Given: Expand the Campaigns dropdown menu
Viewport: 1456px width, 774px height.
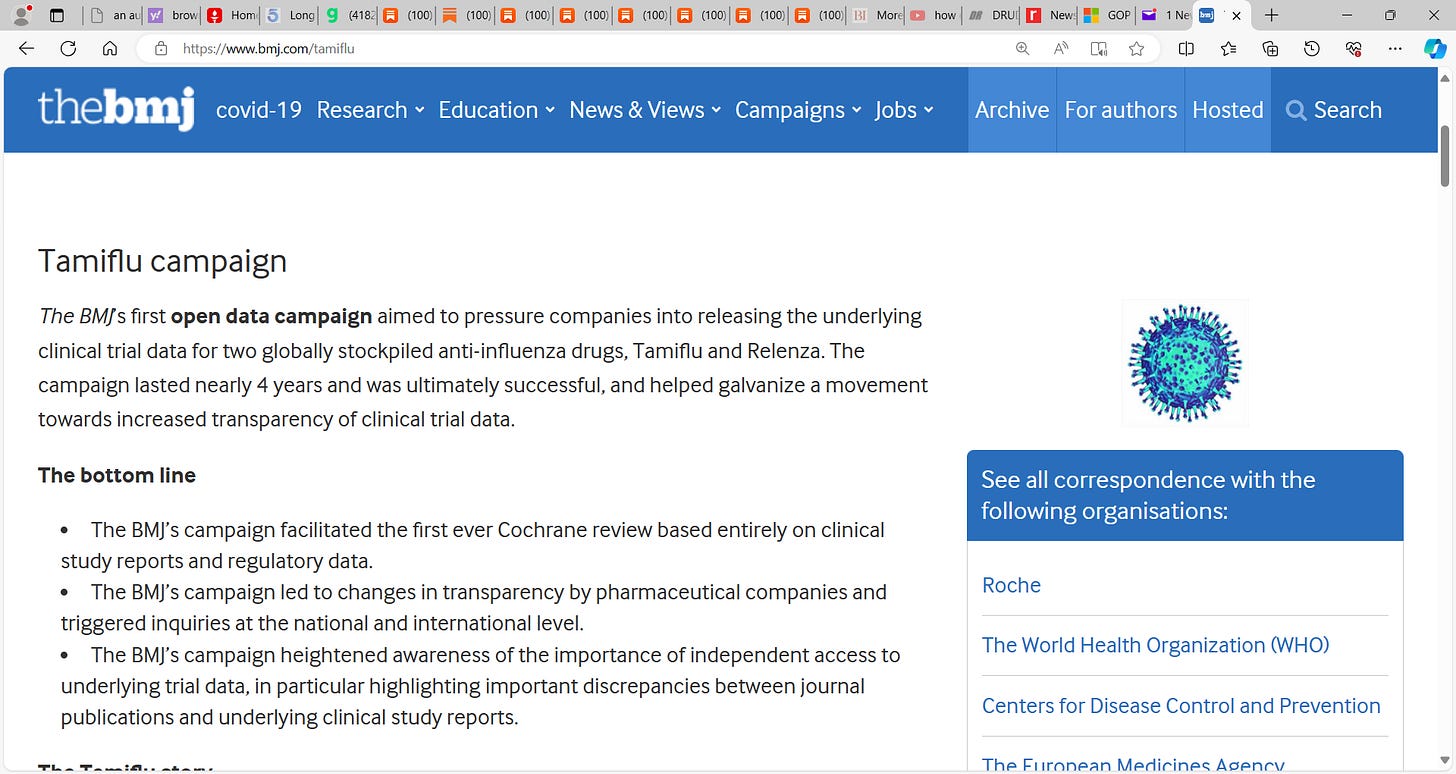Looking at the screenshot, I should (x=798, y=110).
